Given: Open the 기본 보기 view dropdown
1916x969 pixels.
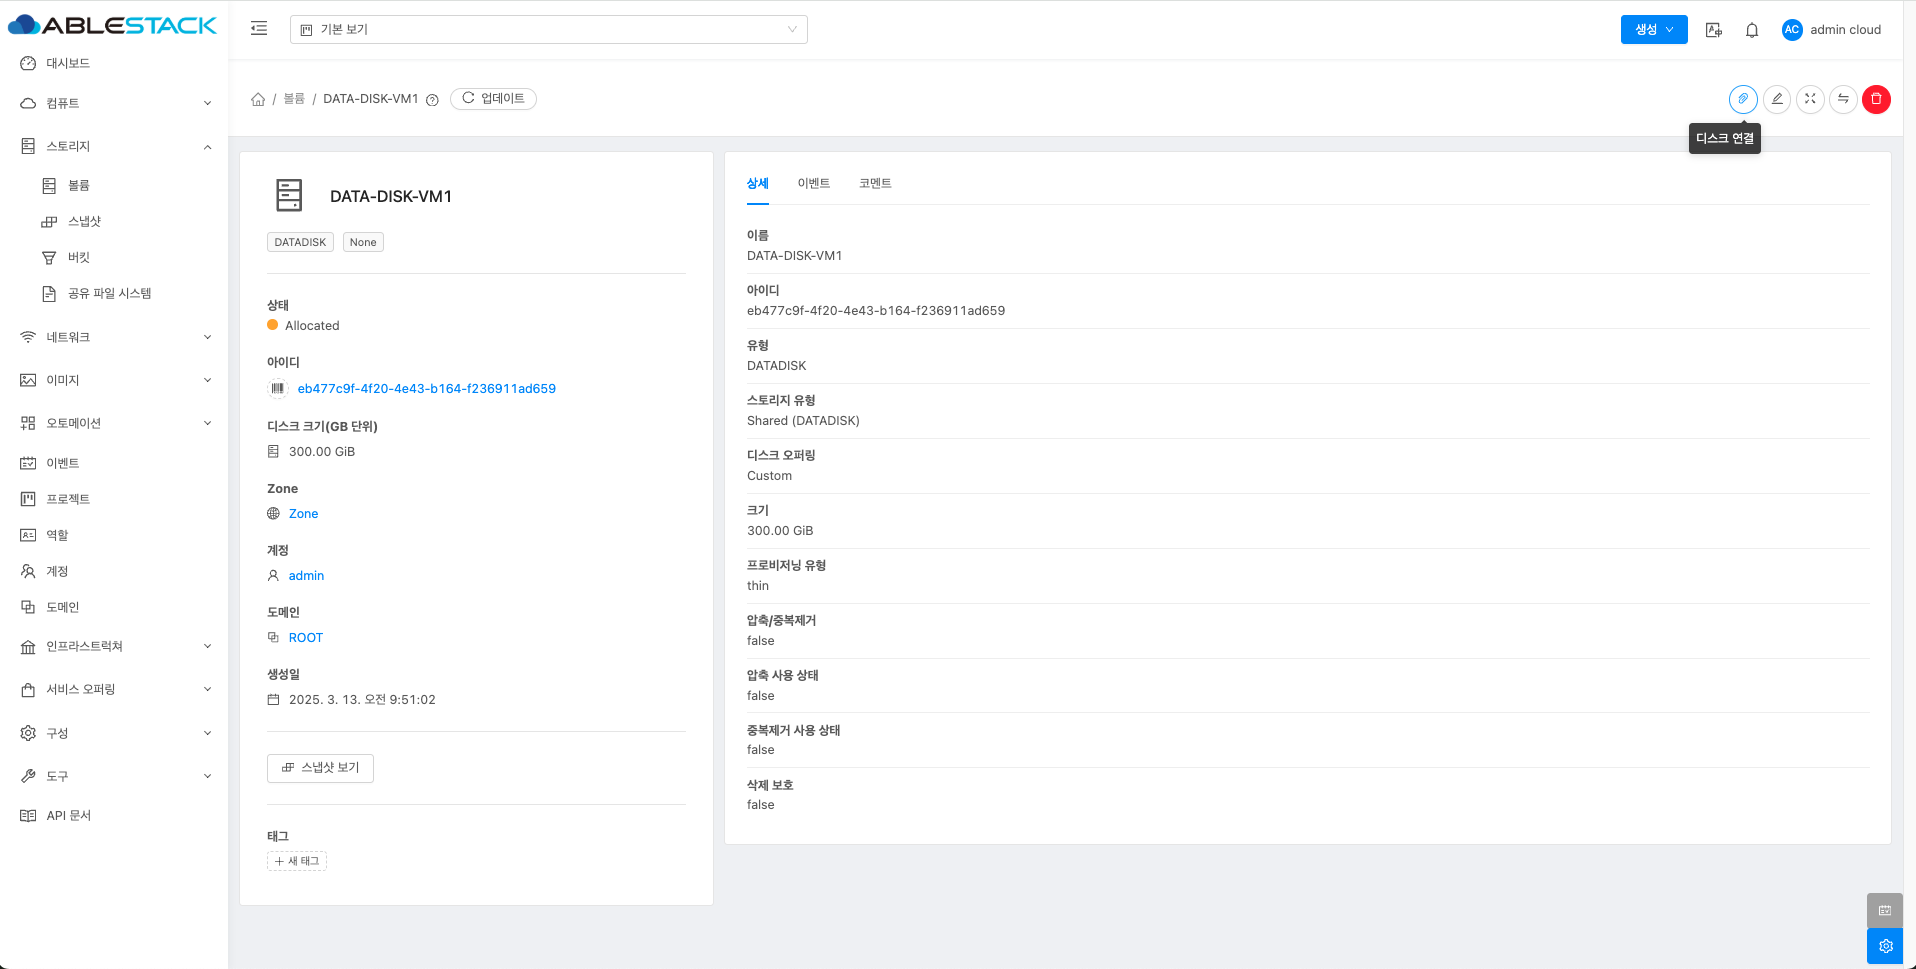Looking at the screenshot, I should coord(548,30).
